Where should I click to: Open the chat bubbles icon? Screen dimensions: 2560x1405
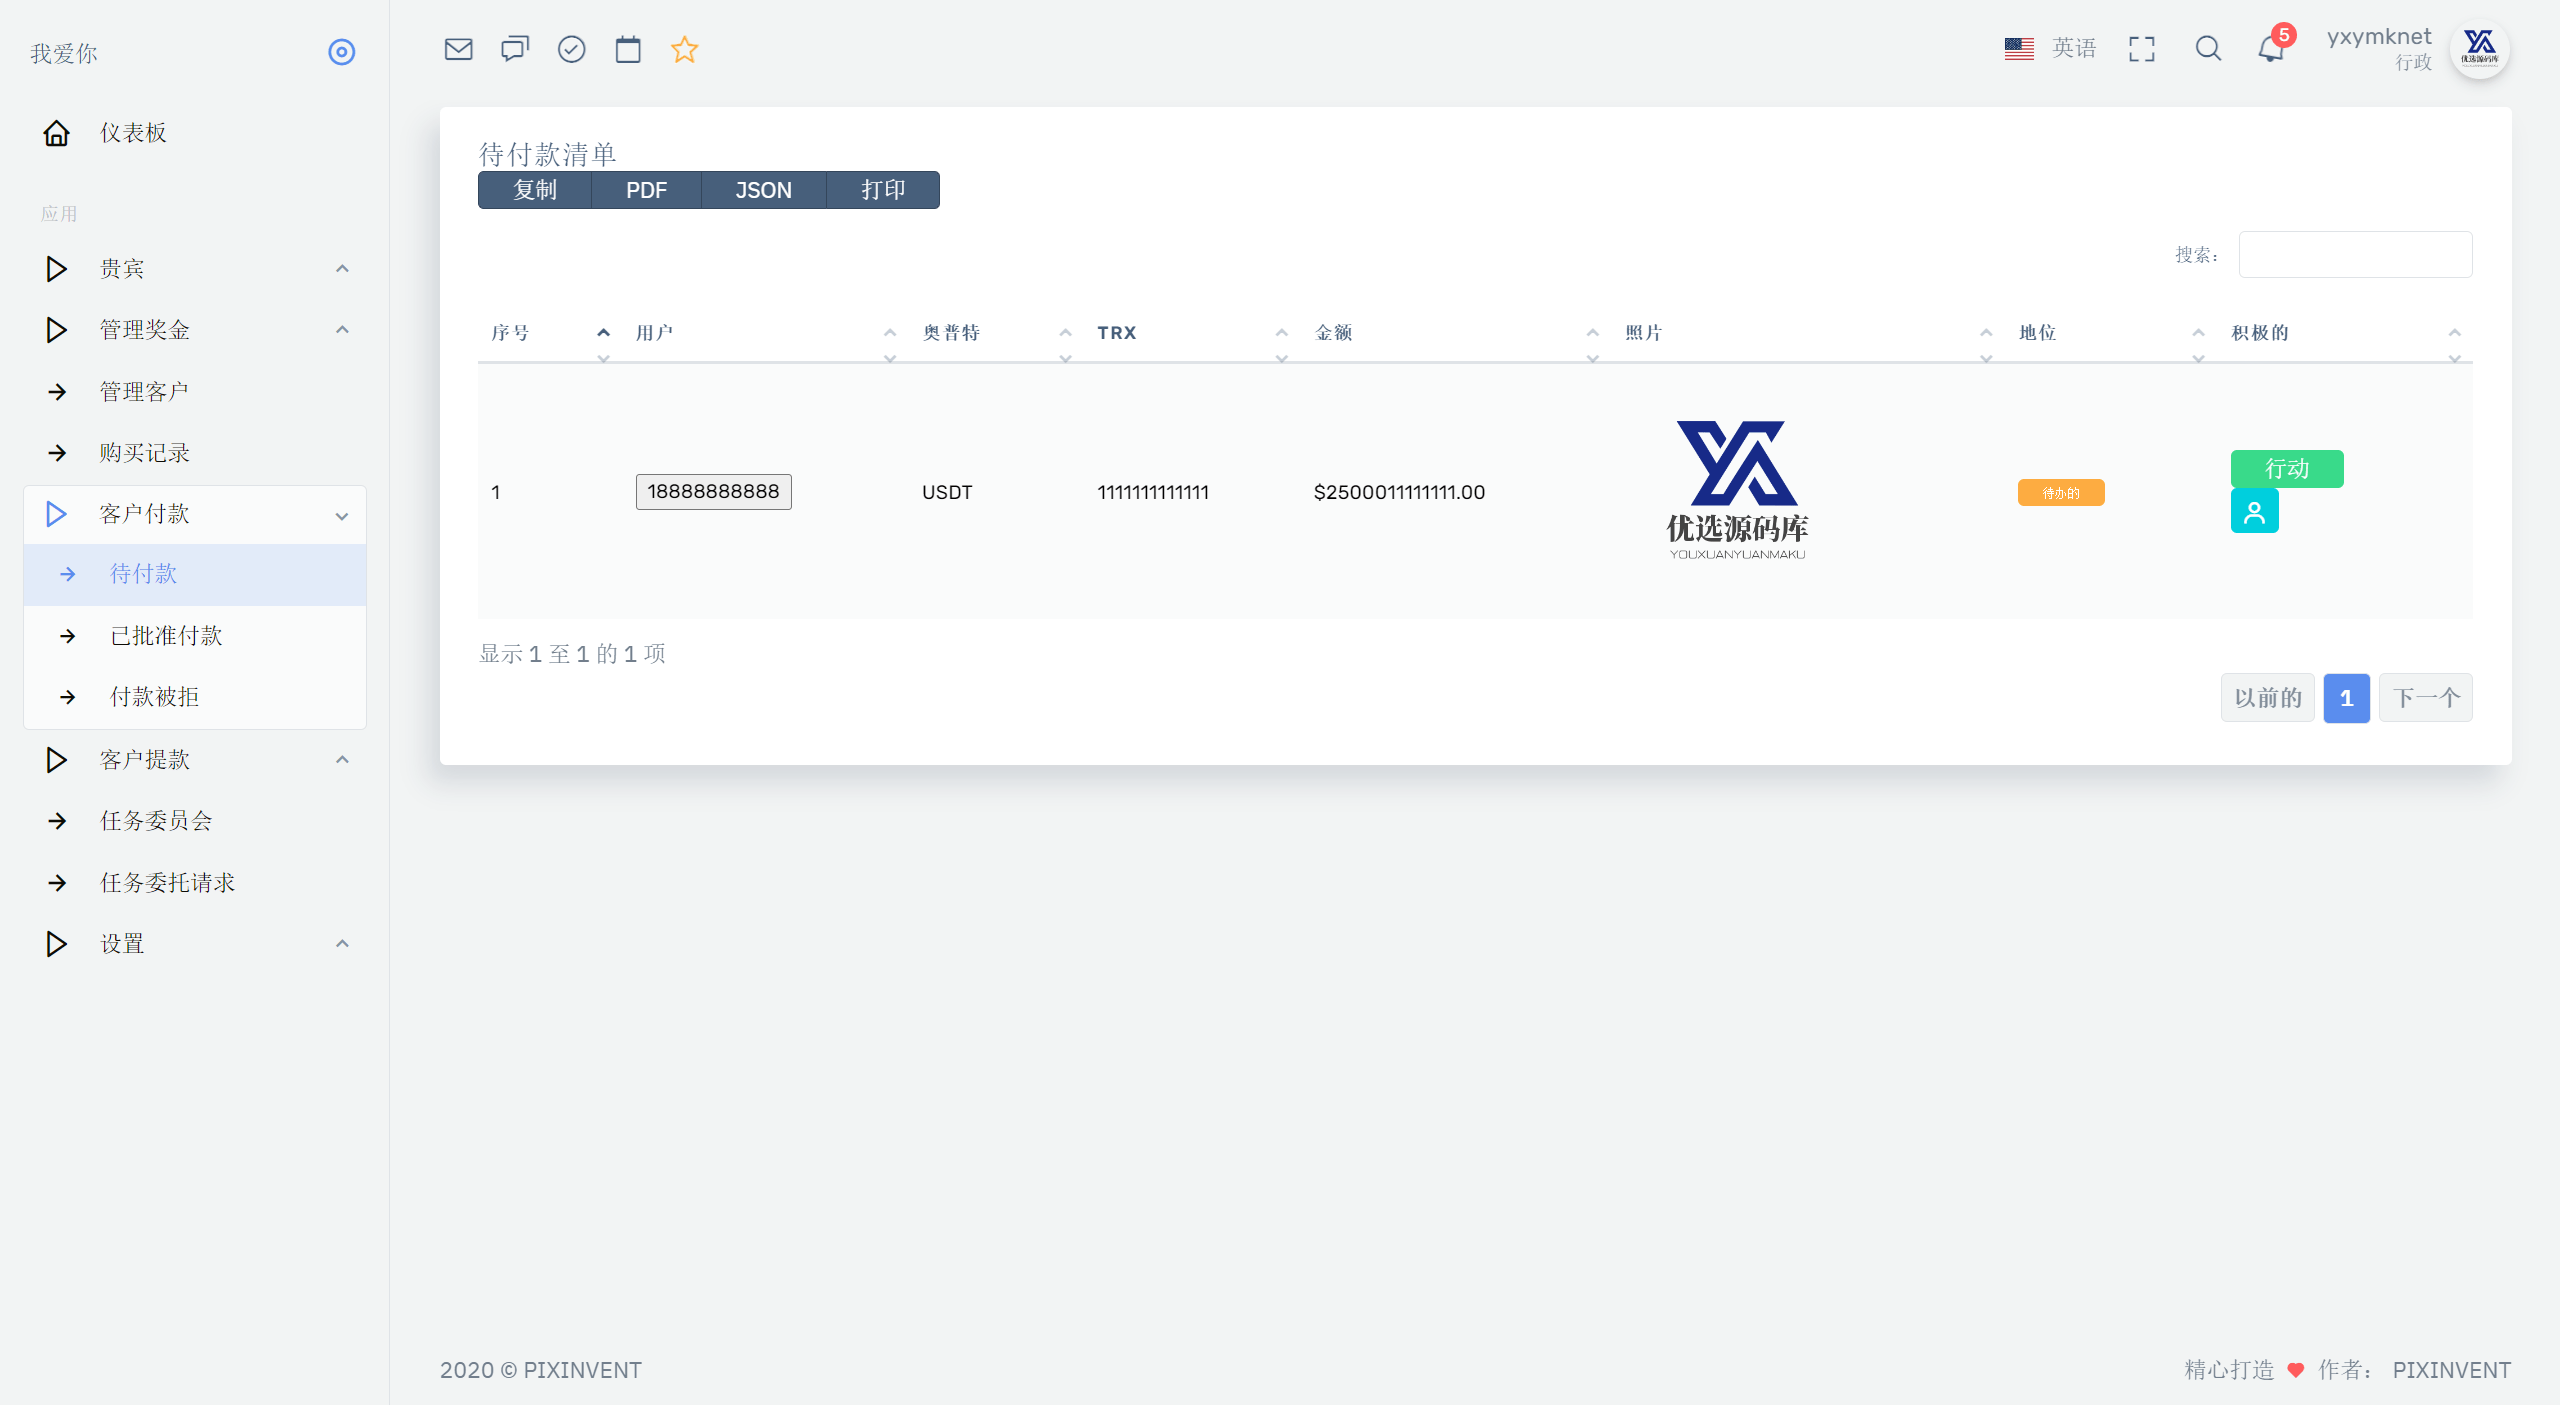click(515, 49)
